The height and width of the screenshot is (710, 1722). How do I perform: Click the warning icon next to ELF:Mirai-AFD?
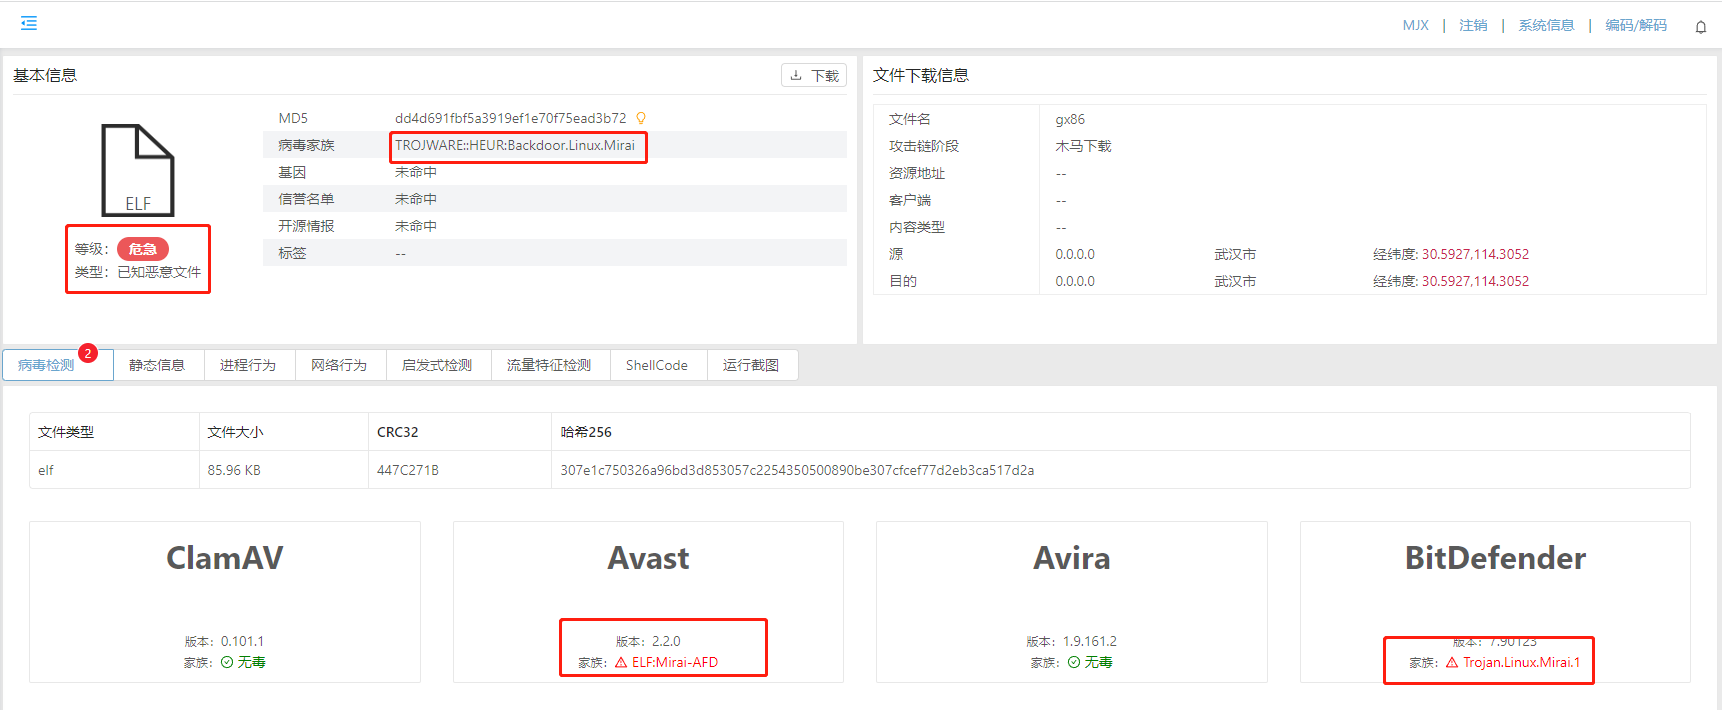[x=621, y=662]
